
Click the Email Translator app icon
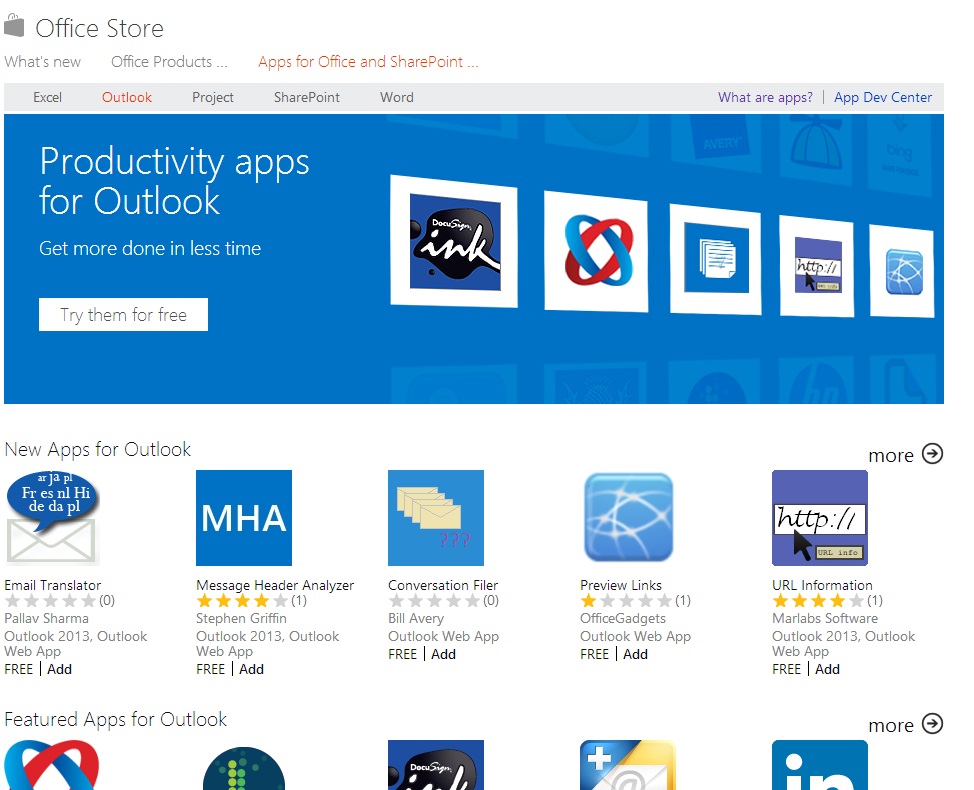pyautogui.click(x=52, y=518)
